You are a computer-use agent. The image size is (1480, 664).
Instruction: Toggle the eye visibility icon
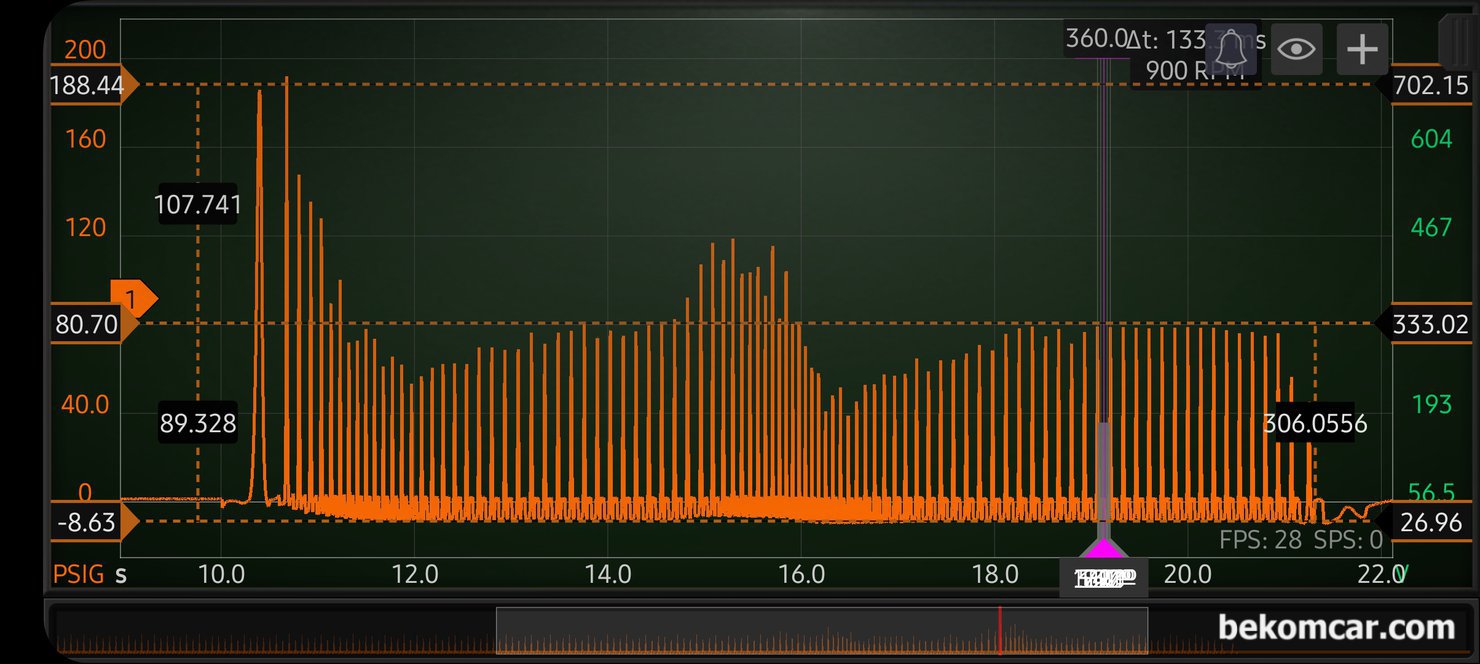(x=1297, y=48)
